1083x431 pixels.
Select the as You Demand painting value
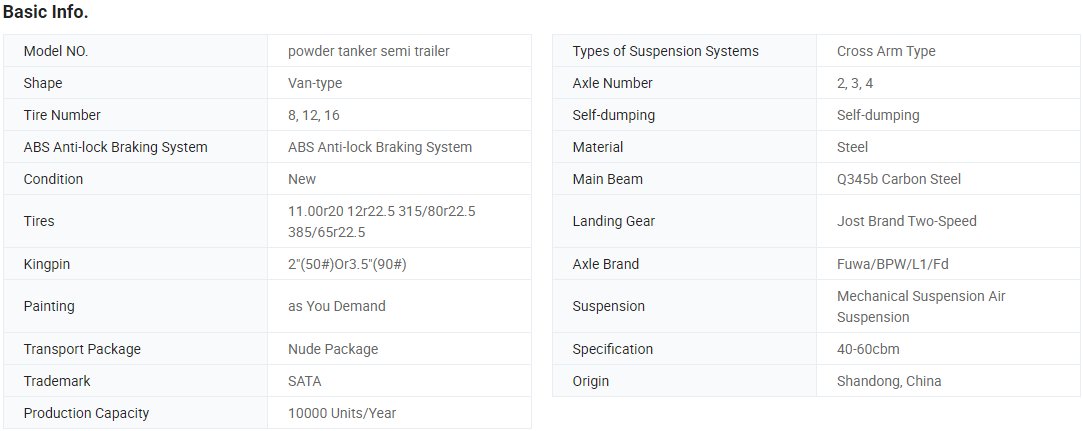337,306
